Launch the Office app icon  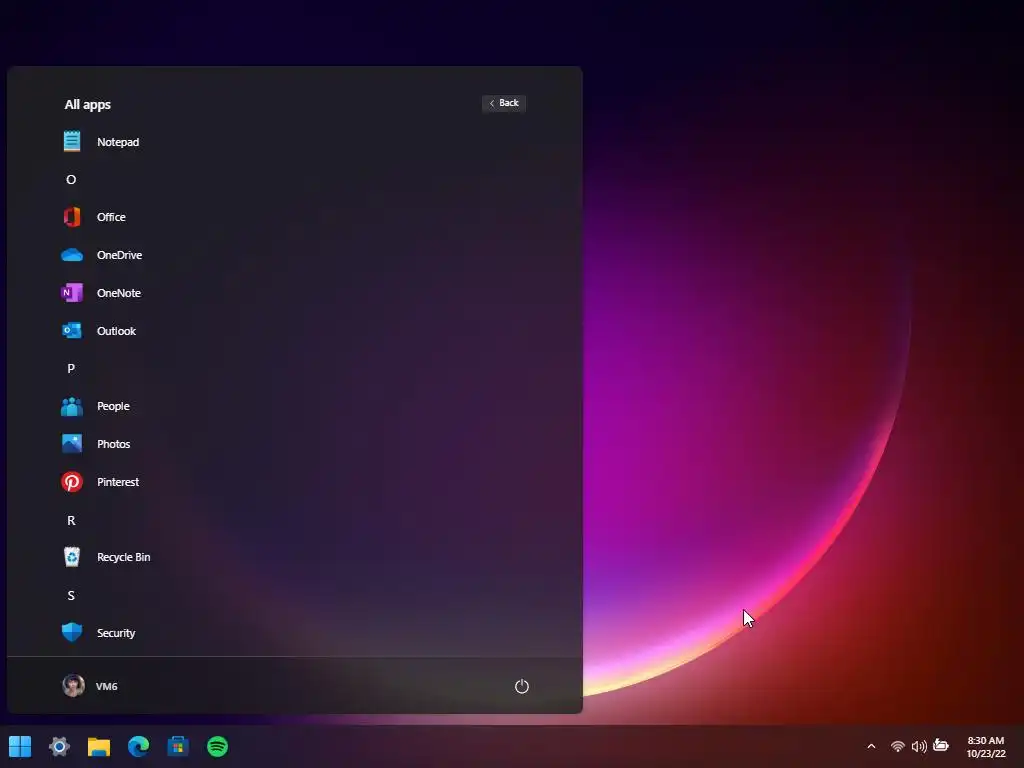tap(72, 217)
